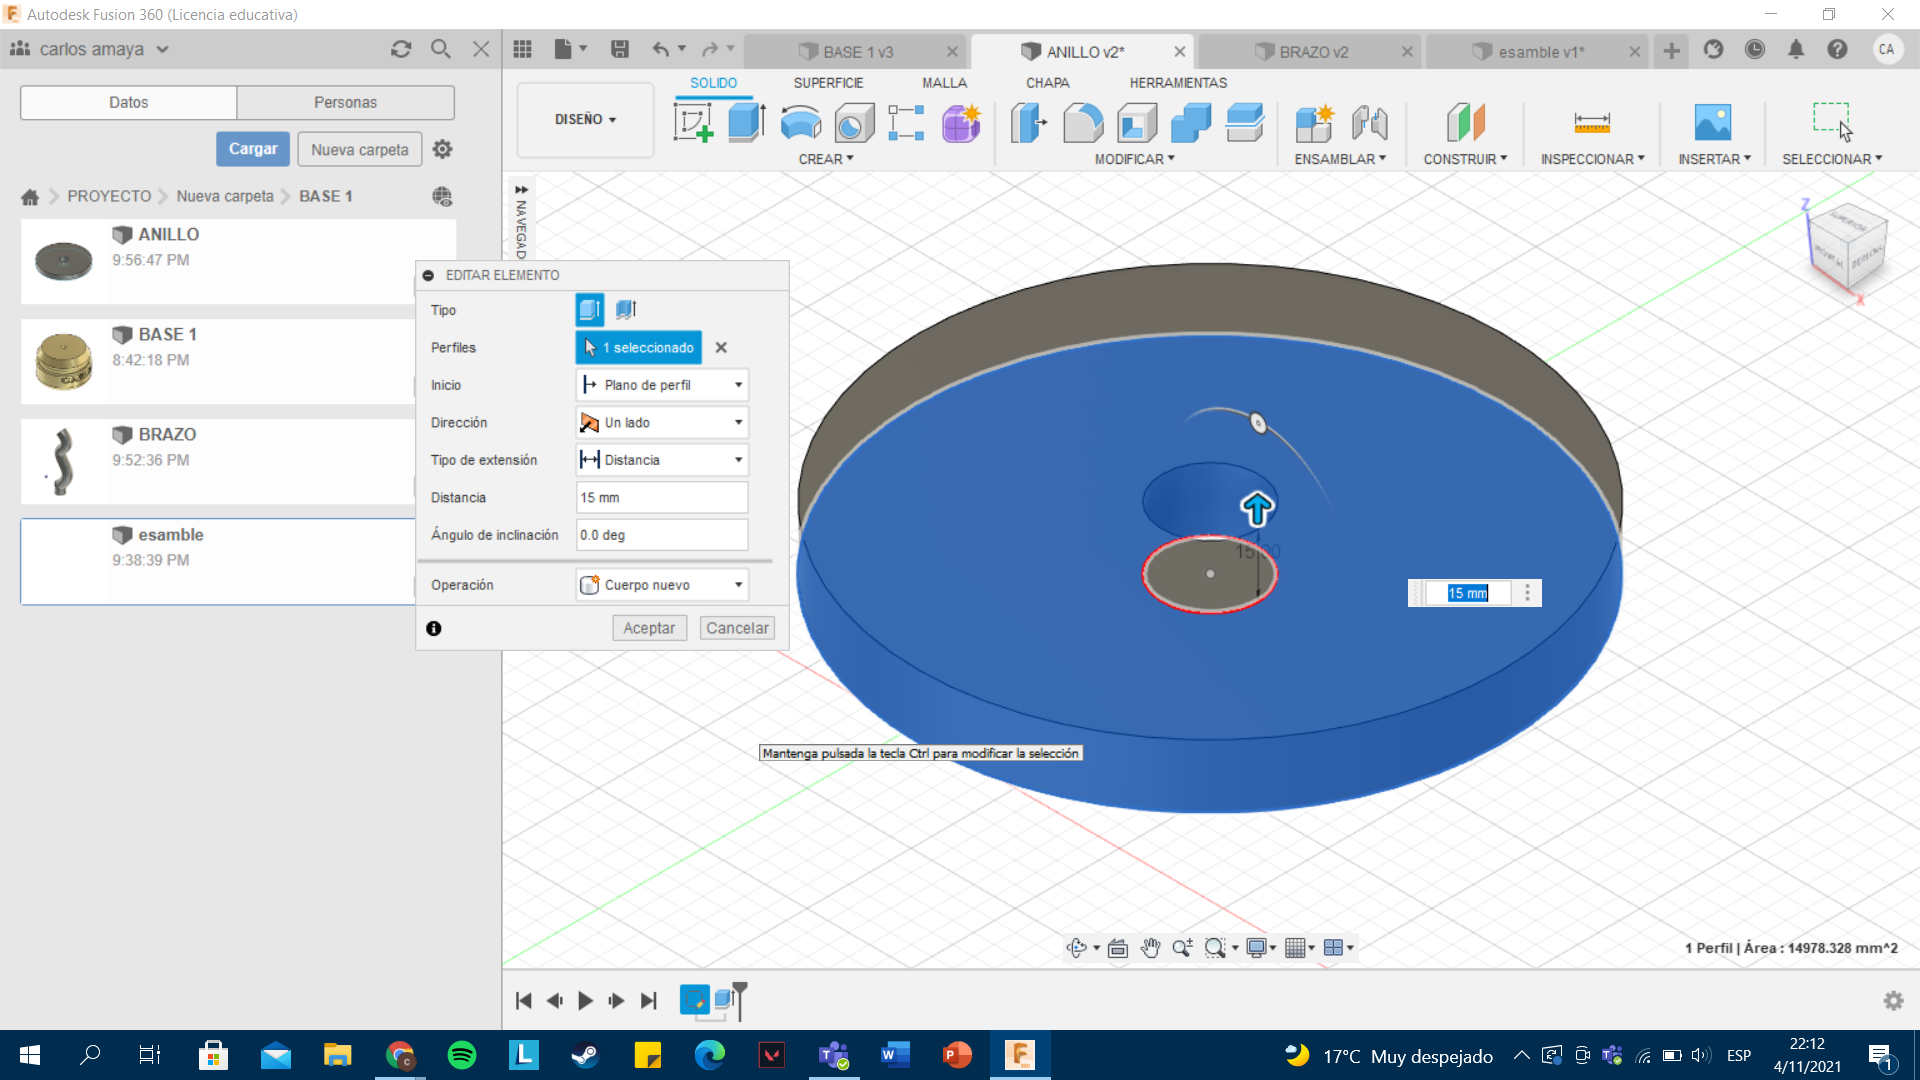This screenshot has height=1080, width=1920.
Task: Open Spotify from the taskbar
Action: coord(462,1055)
